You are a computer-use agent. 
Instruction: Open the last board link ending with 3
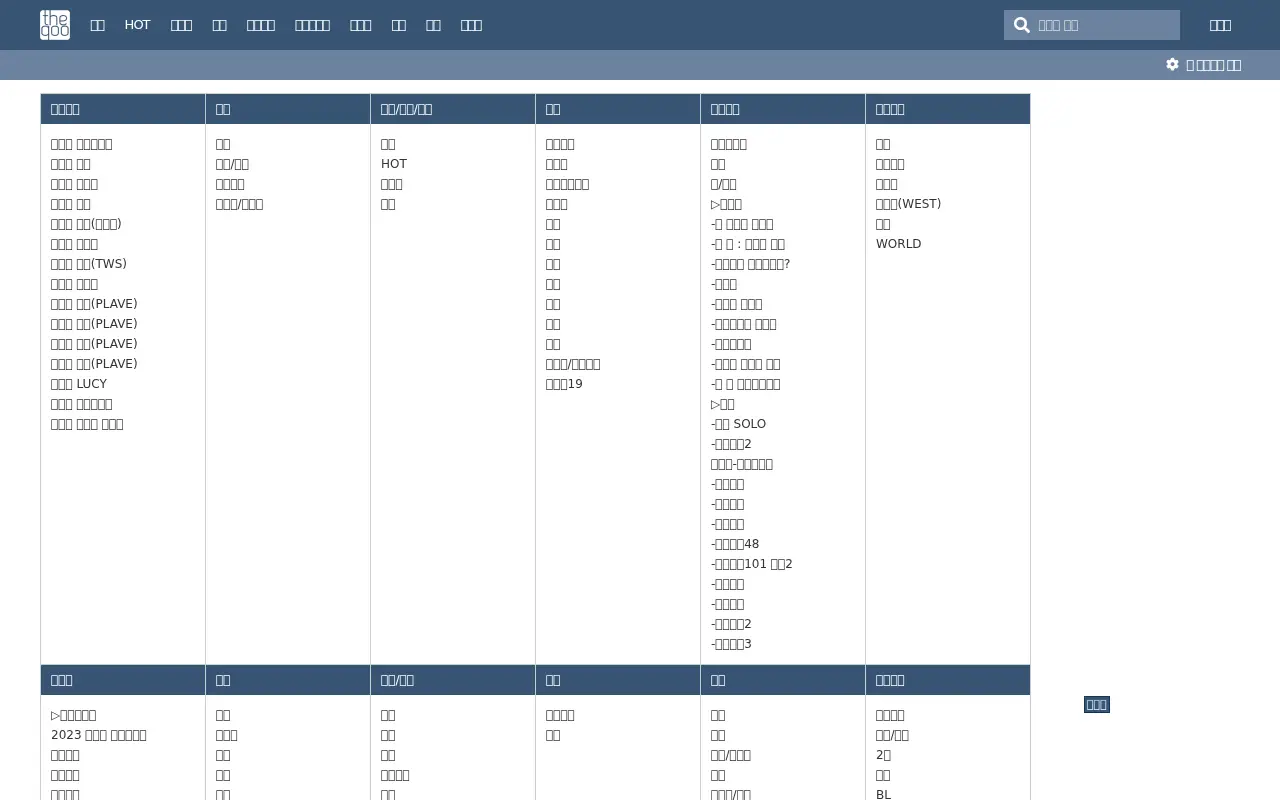pos(731,644)
